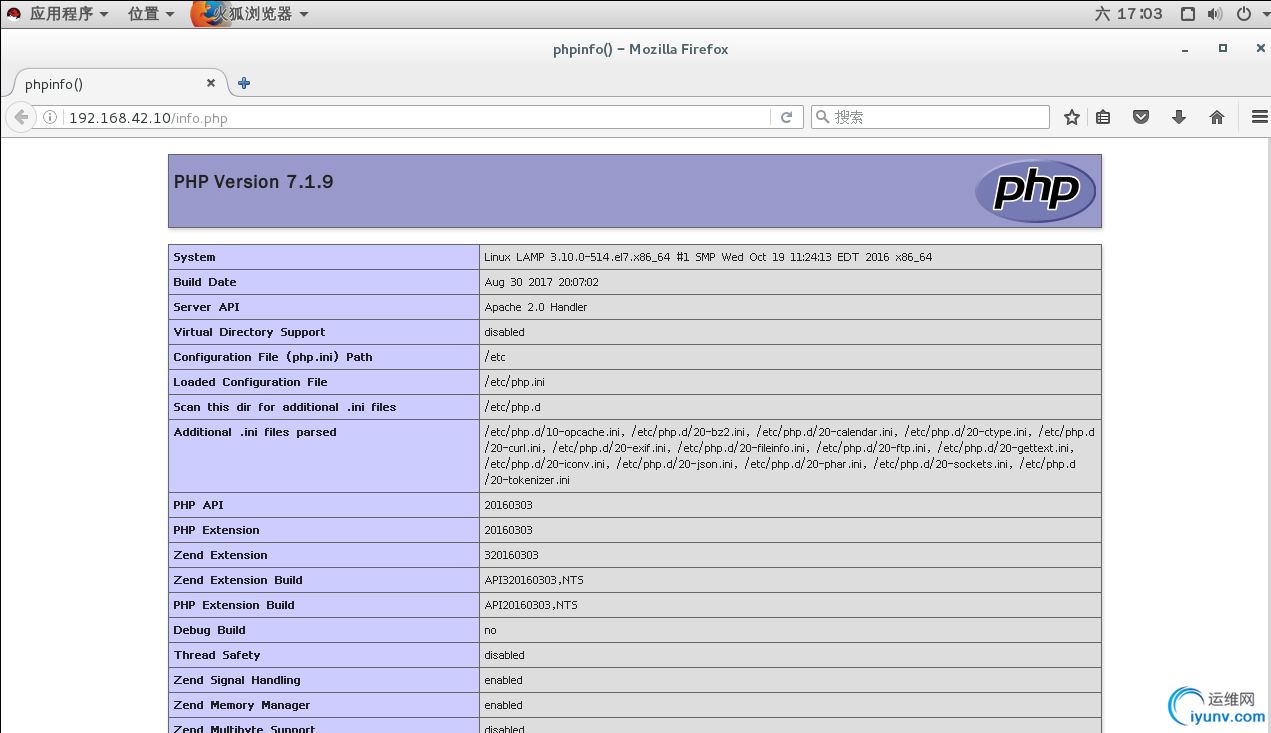1271x733 pixels.
Task: Select the System row label
Action: 194,257
